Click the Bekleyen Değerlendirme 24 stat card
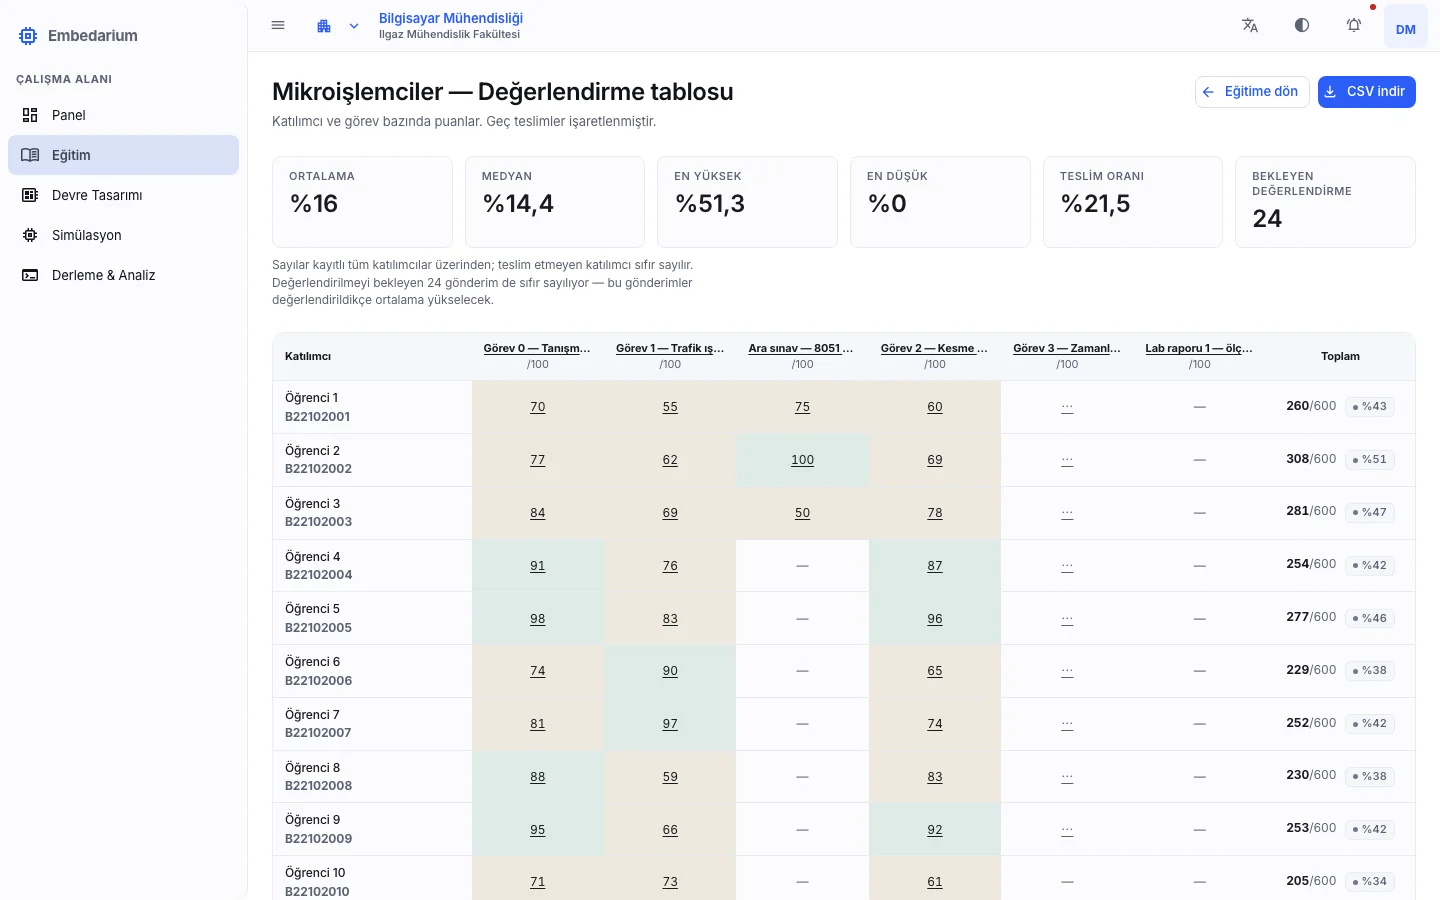Image resolution: width=1440 pixels, height=900 pixels. pyautogui.click(x=1325, y=202)
